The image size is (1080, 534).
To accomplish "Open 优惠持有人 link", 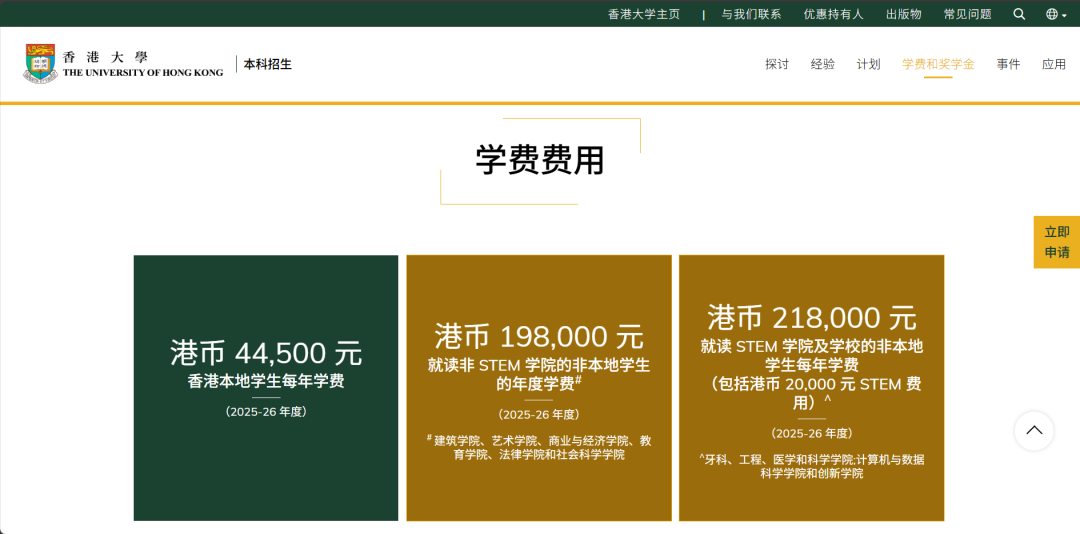I will 833,14.
